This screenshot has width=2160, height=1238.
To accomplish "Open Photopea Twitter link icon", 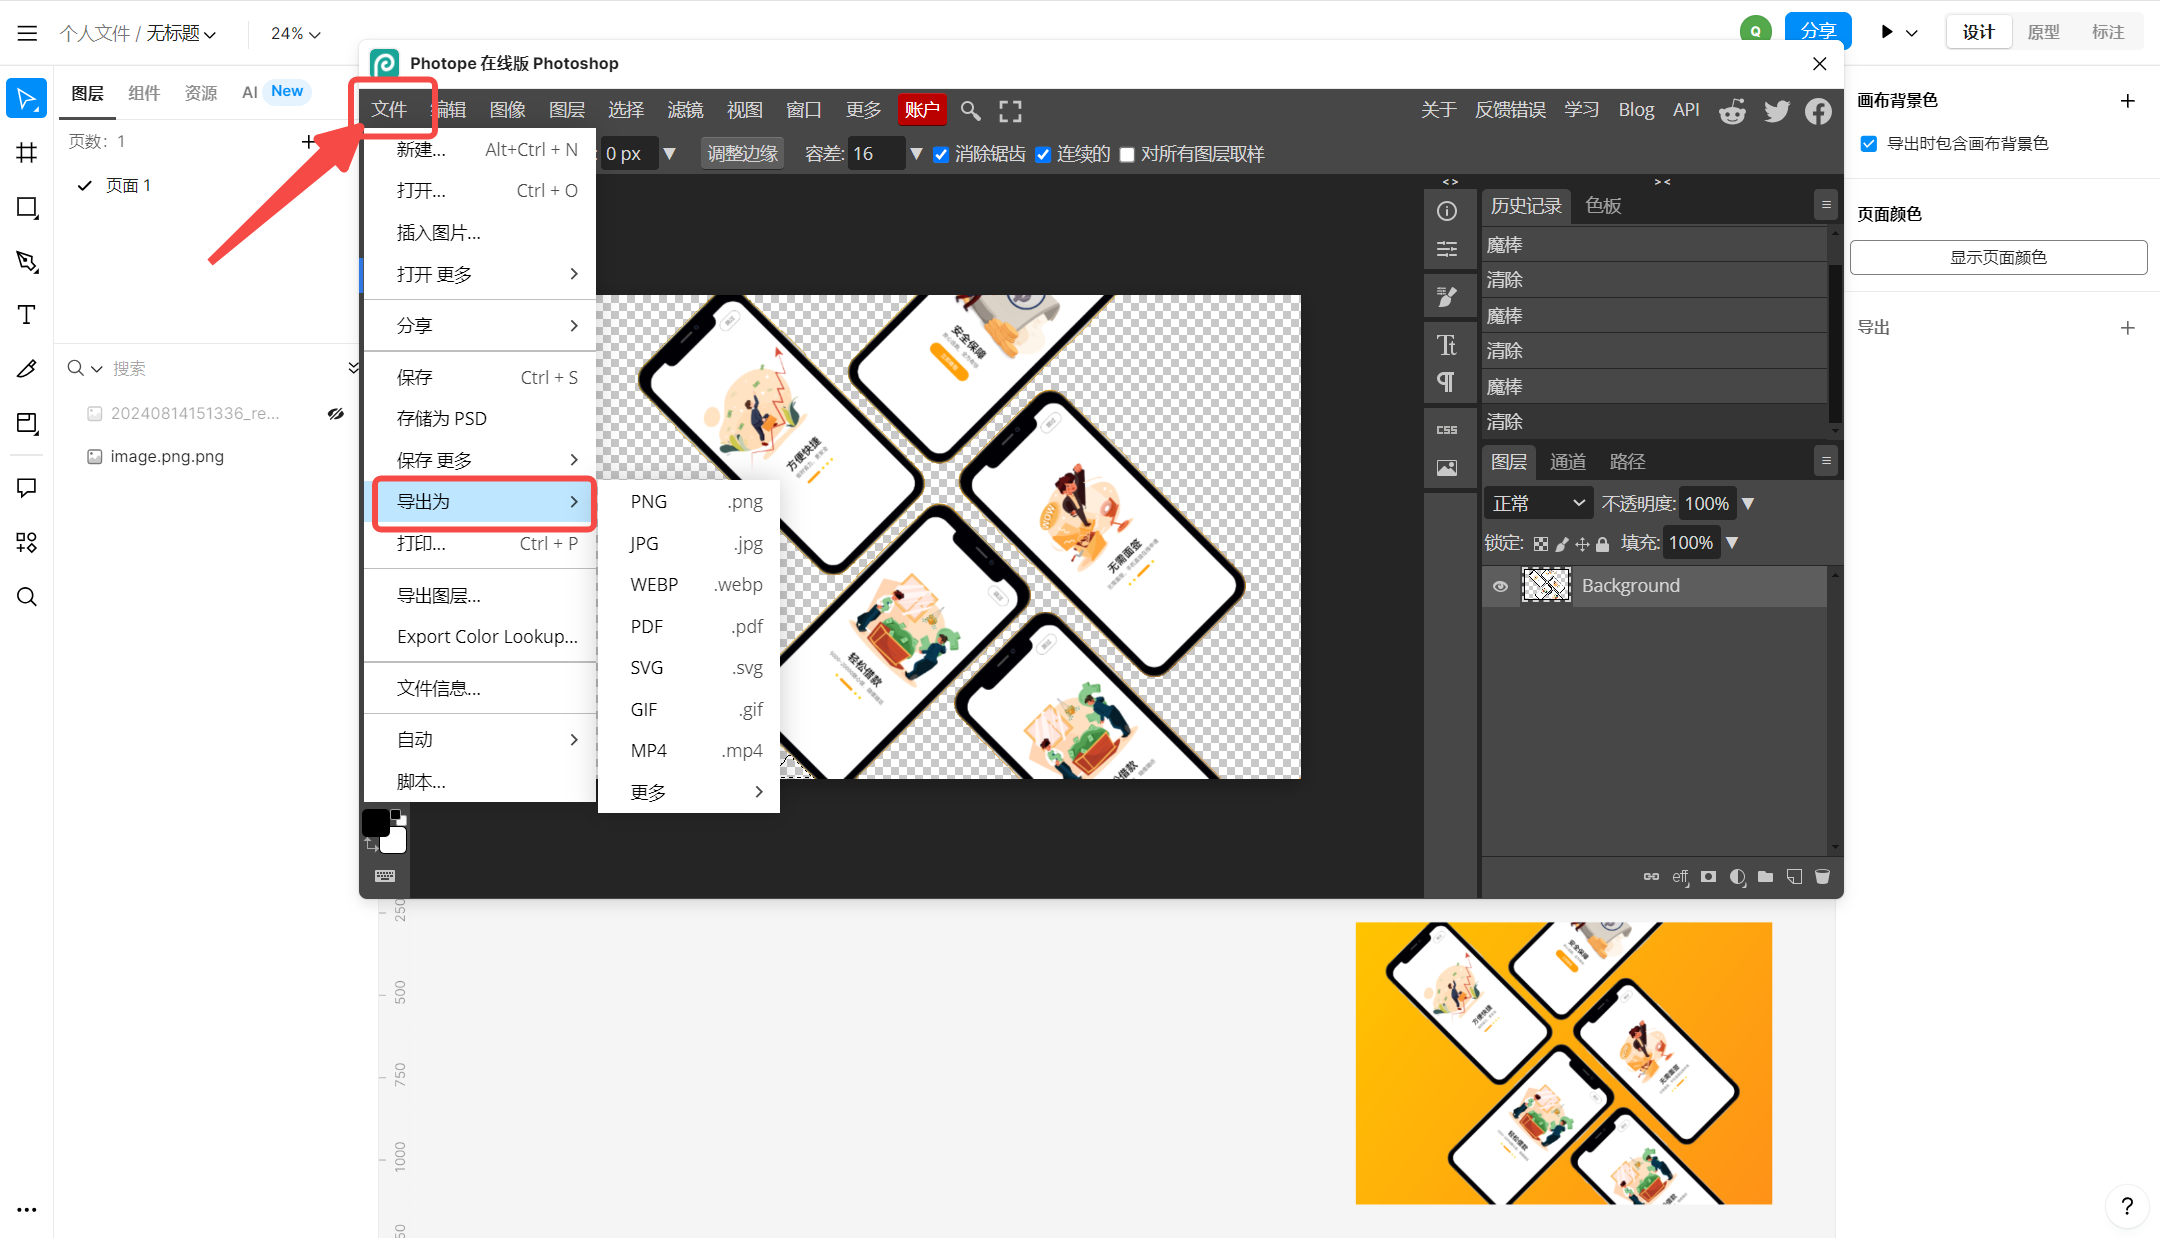I will [1777, 111].
